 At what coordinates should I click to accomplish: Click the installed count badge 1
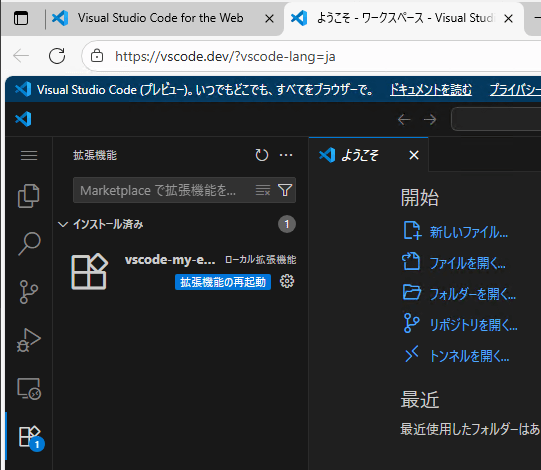tap(287, 224)
